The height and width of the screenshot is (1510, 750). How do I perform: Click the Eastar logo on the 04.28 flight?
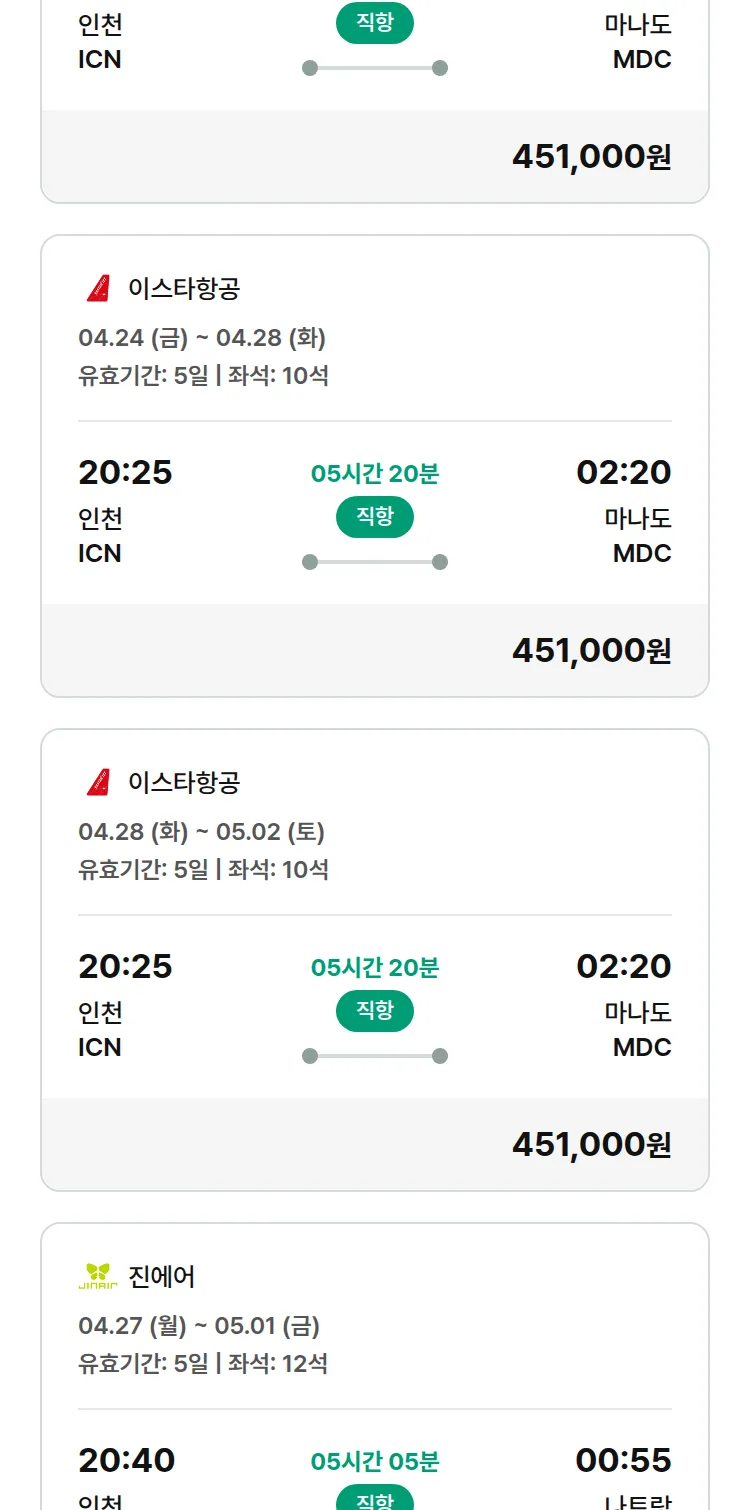(98, 782)
